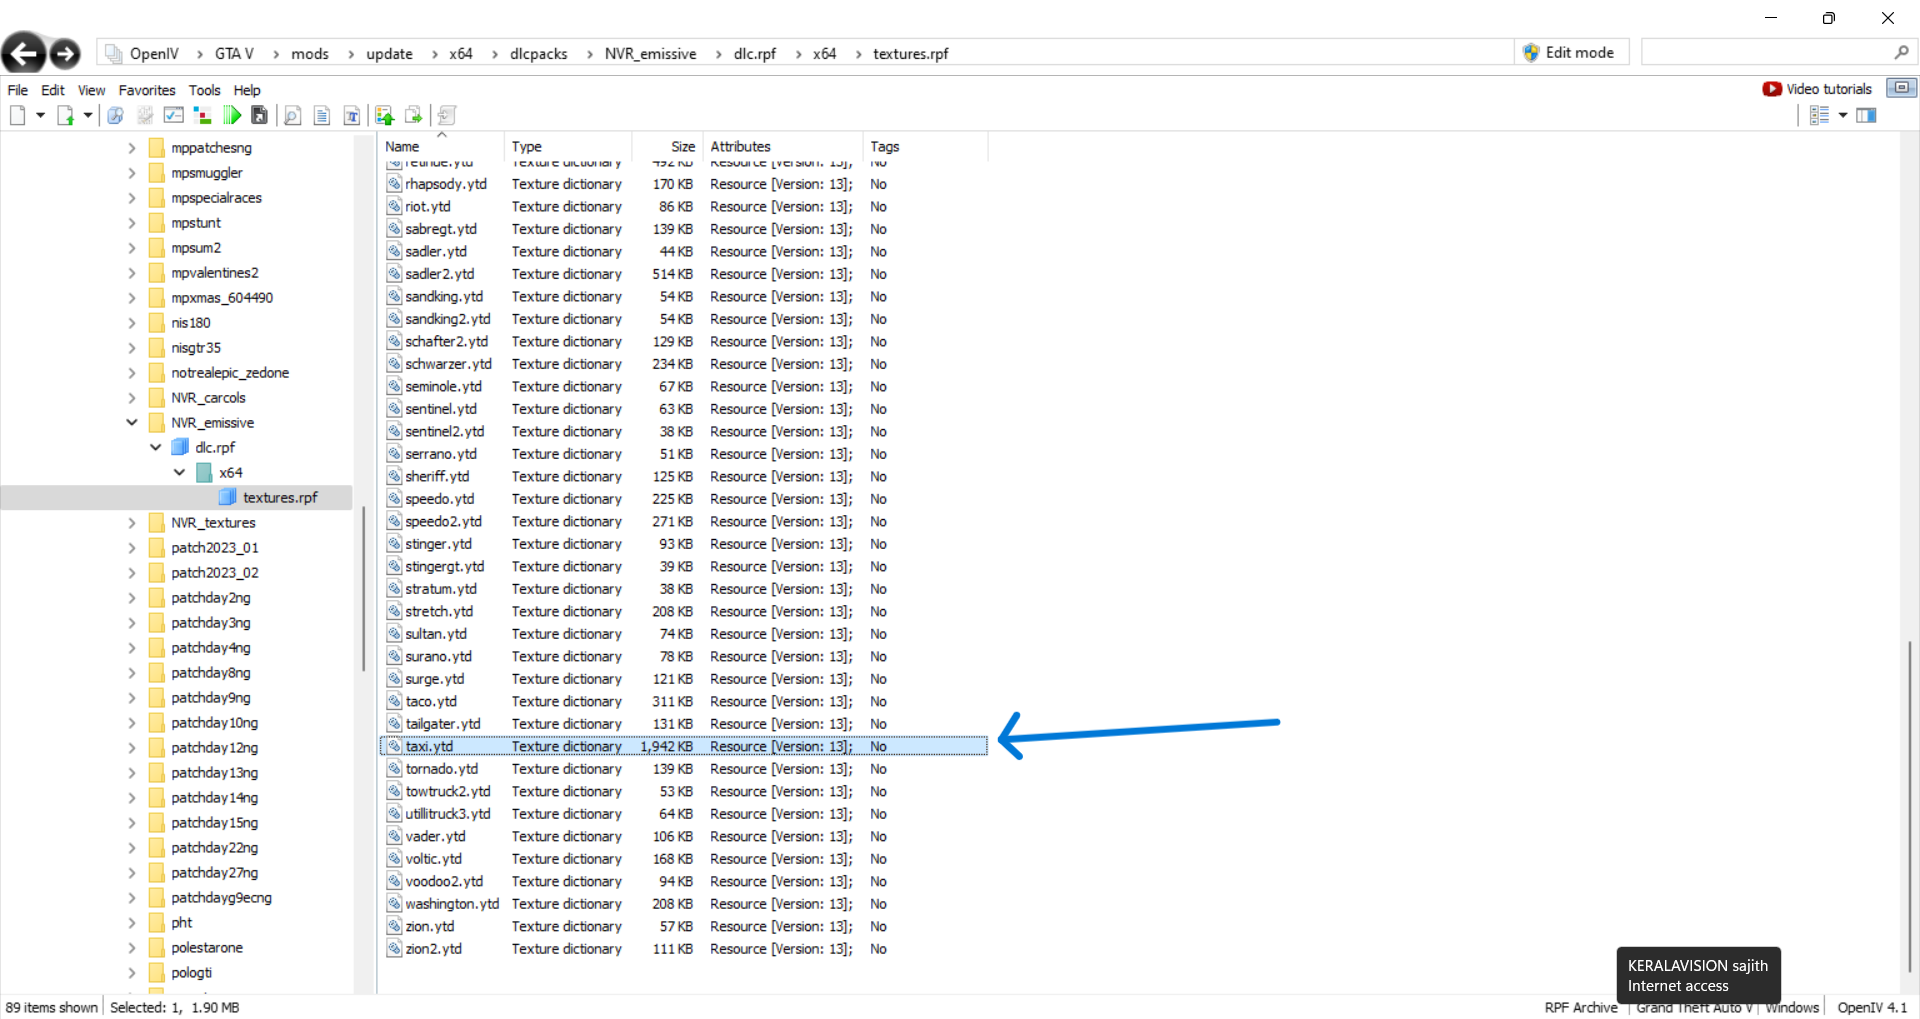This screenshot has height=1019, width=1920.
Task: Open Video tutorials link
Action: pos(1817,89)
